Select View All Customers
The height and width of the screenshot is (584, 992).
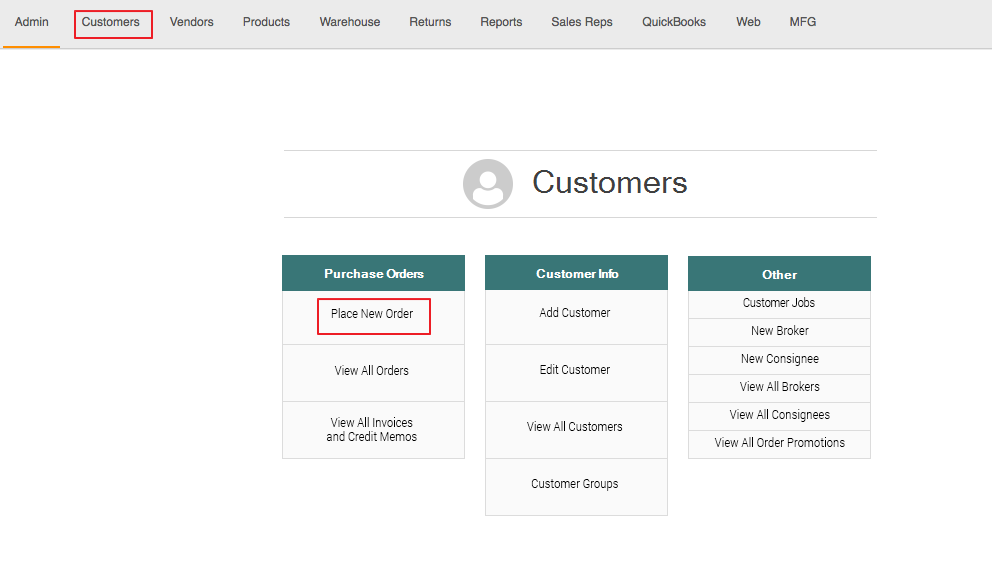click(575, 427)
